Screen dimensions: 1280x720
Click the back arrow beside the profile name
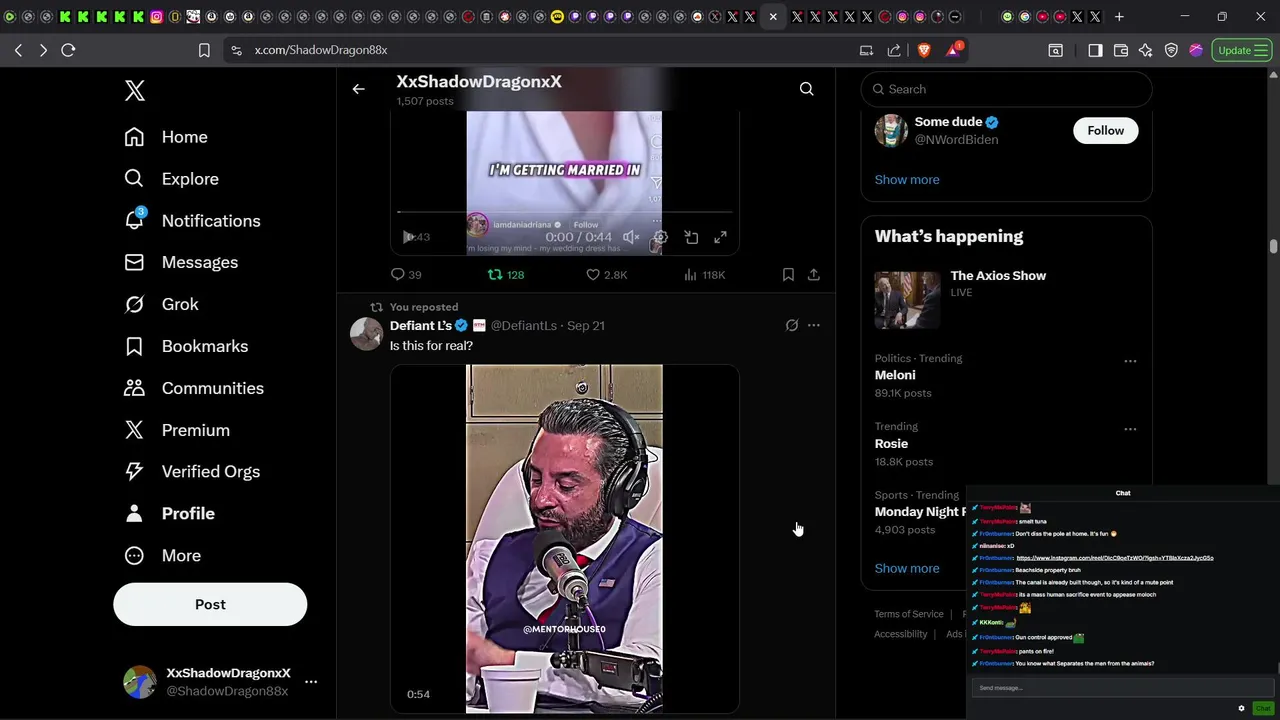tap(358, 89)
